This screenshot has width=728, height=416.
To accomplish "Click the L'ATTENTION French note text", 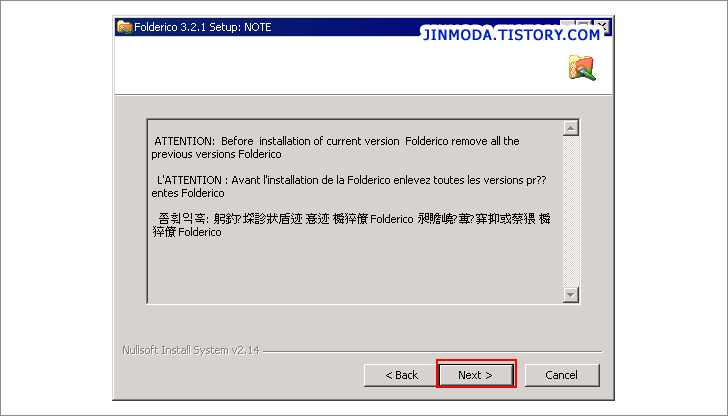I will (349, 186).
